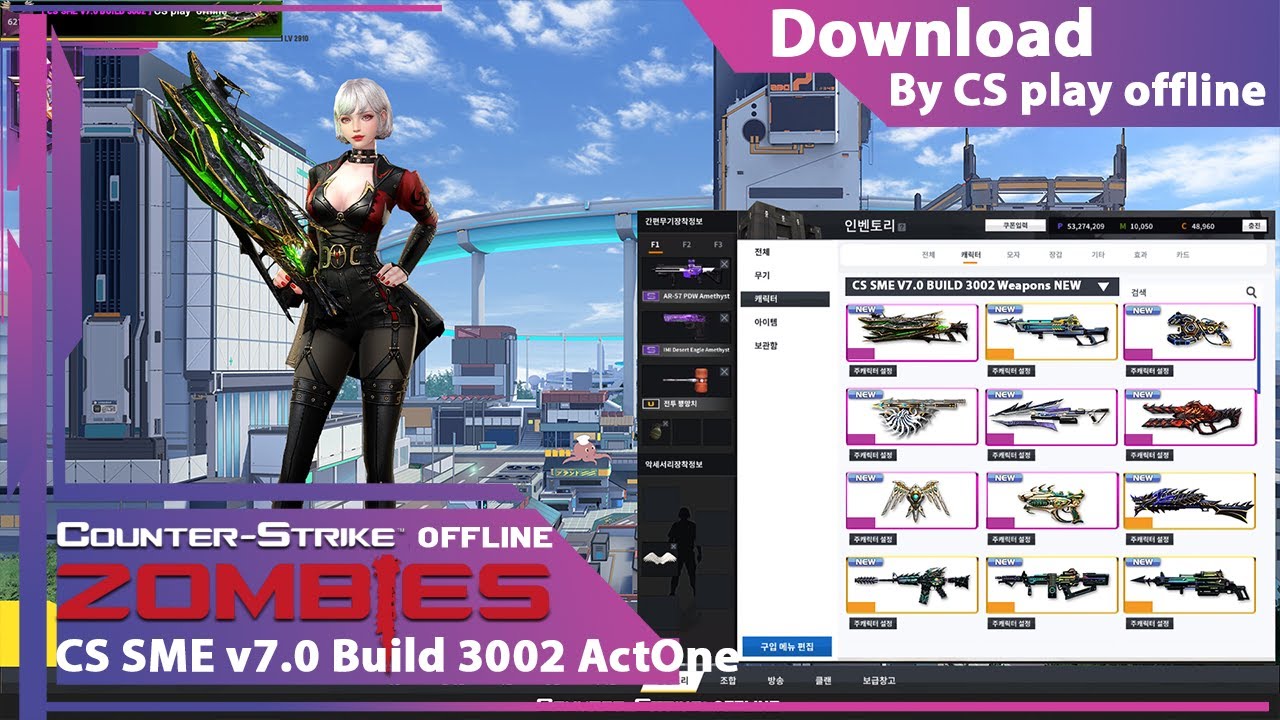Click the grenade item in the small slot
Image resolution: width=1280 pixels, height=720 pixels.
655,431
